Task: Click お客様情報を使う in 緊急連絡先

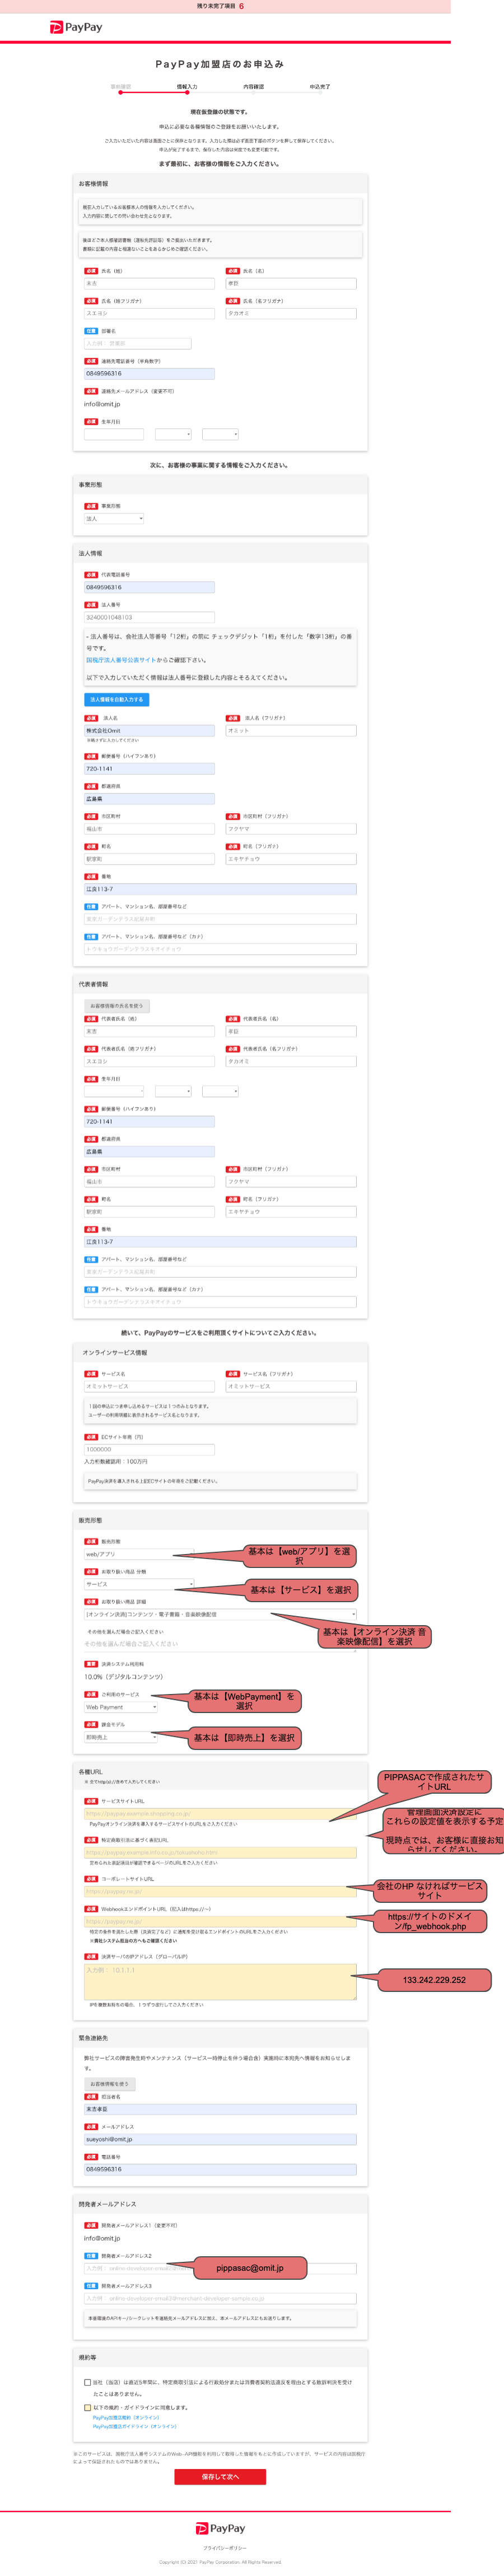Action: pyautogui.click(x=109, y=2084)
